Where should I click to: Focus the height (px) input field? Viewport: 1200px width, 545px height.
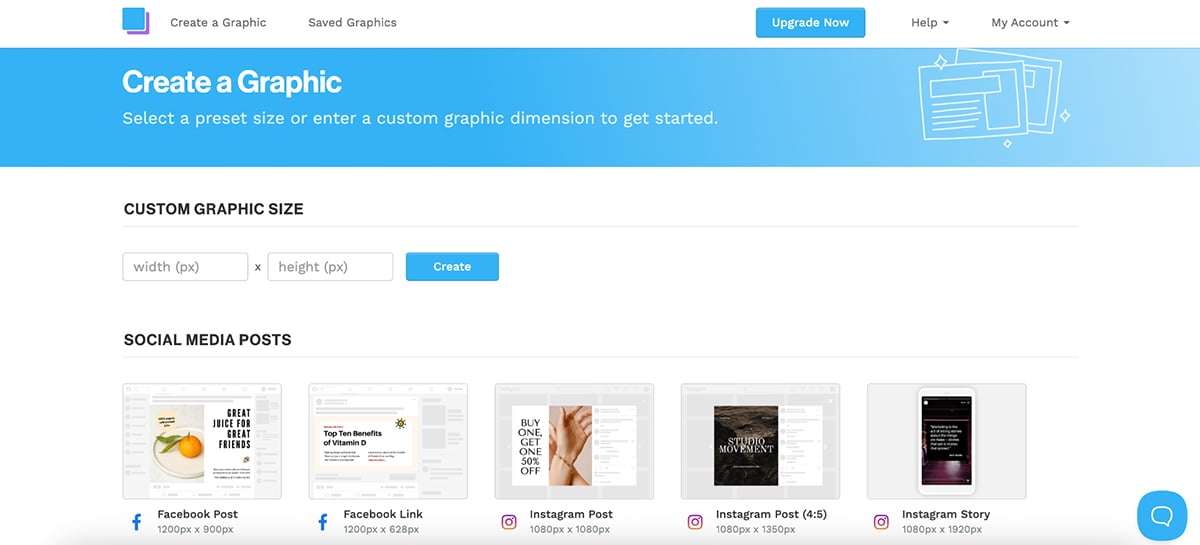point(330,267)
